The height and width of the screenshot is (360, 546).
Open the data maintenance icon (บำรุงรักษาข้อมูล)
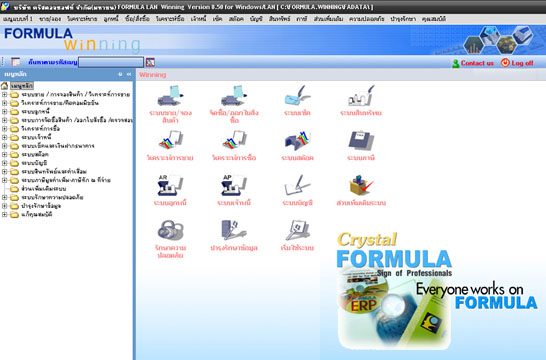pyautogui.click(x=234, y=230)
